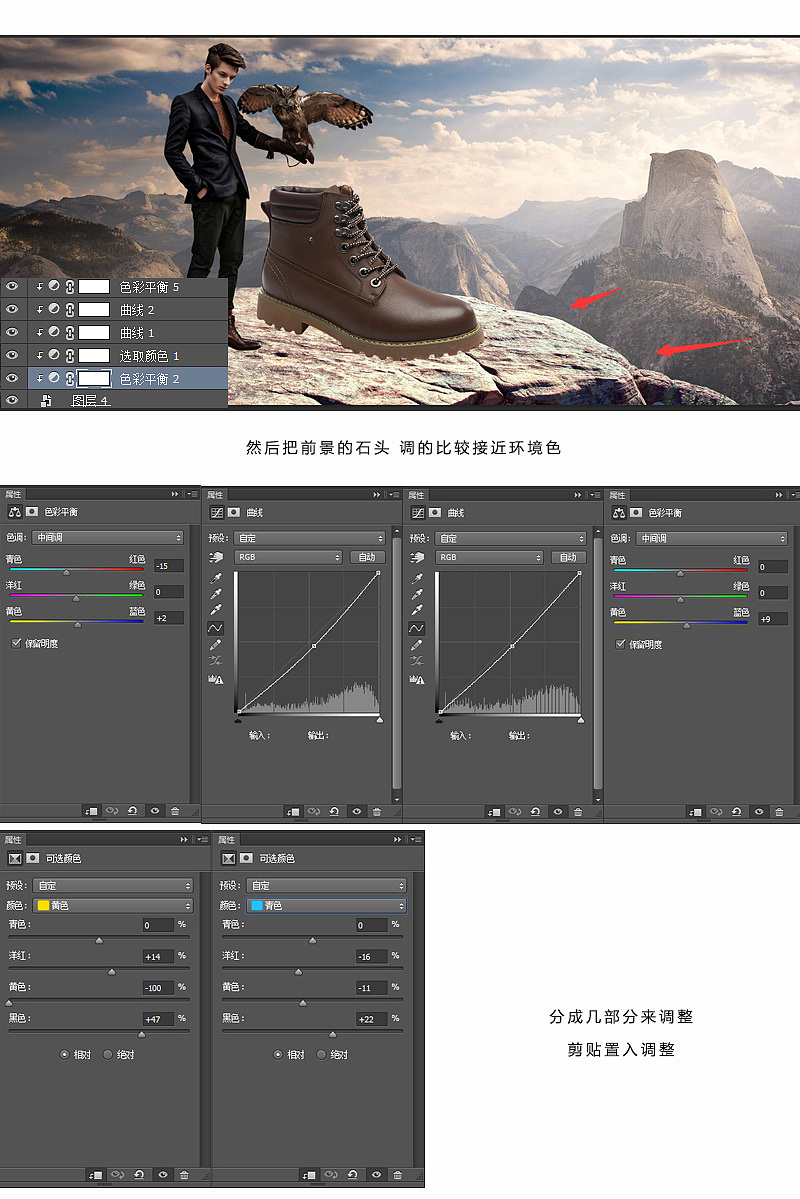
Task: Click mask icon beside 可选颜色 in yellow panel
Action: [x=33, y=858]
